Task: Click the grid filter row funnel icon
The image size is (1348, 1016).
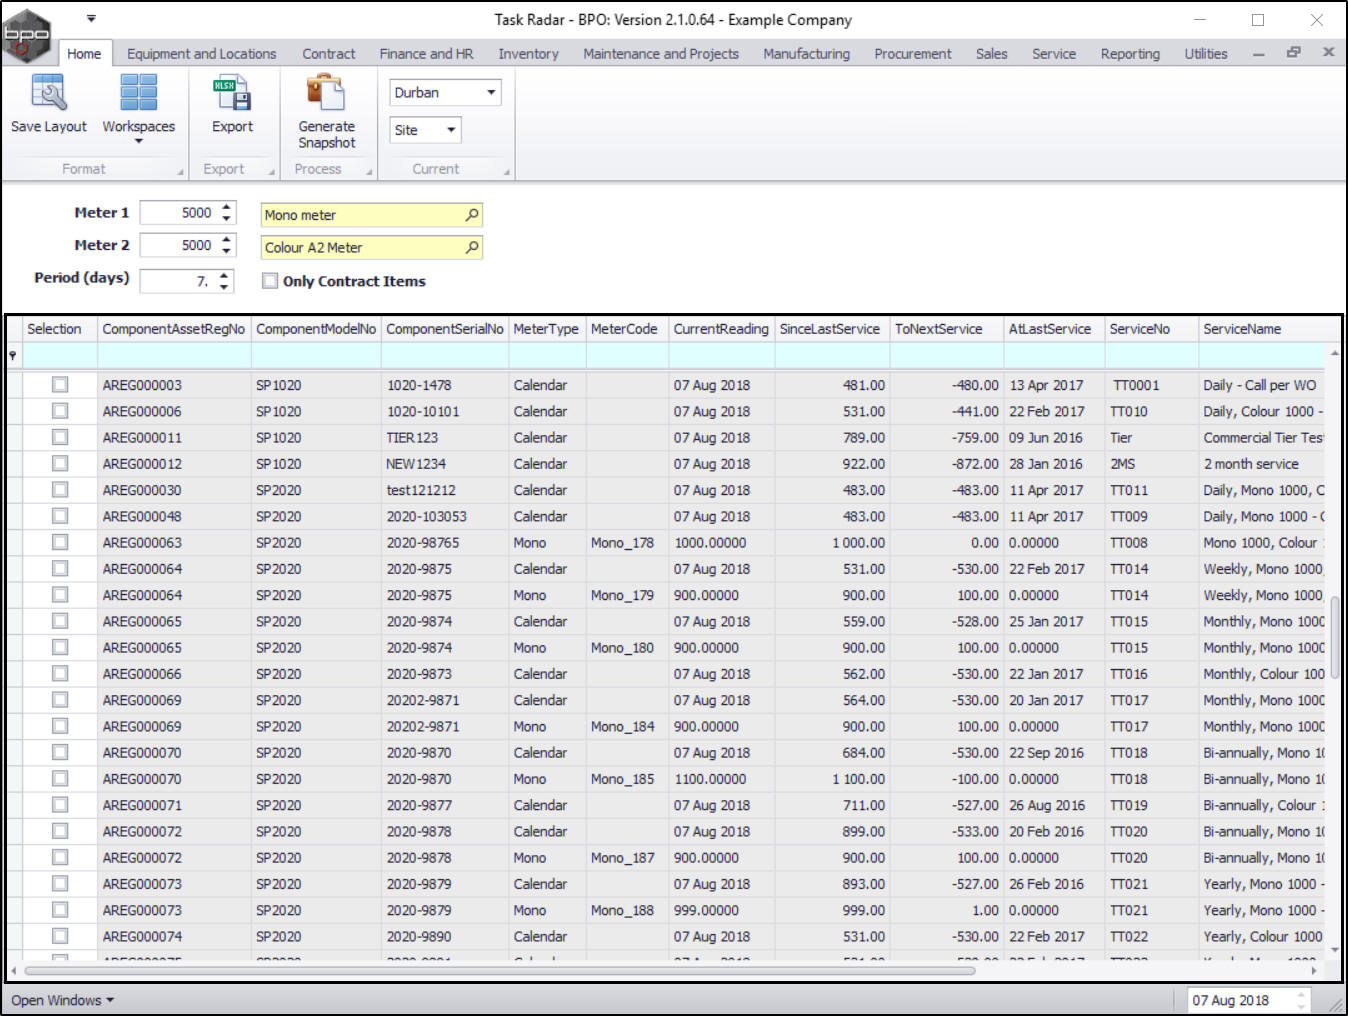Action: [x=13, y=356]
